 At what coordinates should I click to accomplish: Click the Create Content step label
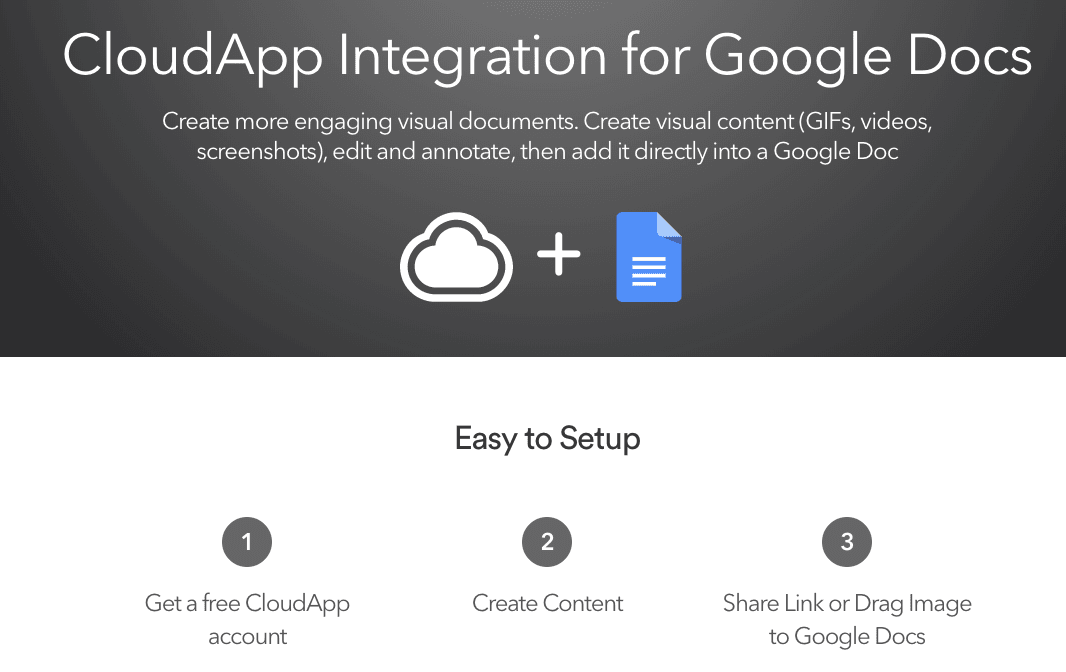[x=547, y=603]
